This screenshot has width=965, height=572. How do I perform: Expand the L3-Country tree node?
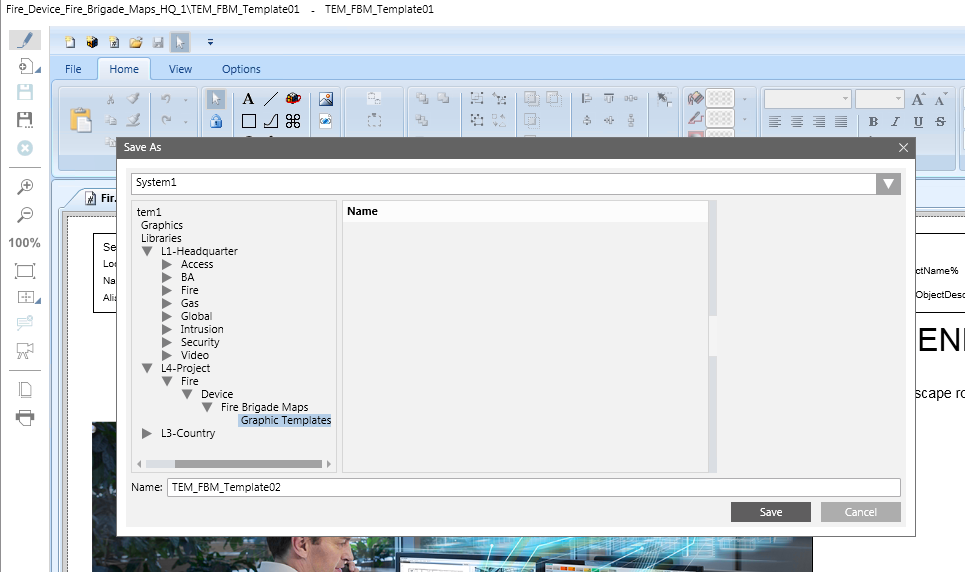[x=147, y=434]
